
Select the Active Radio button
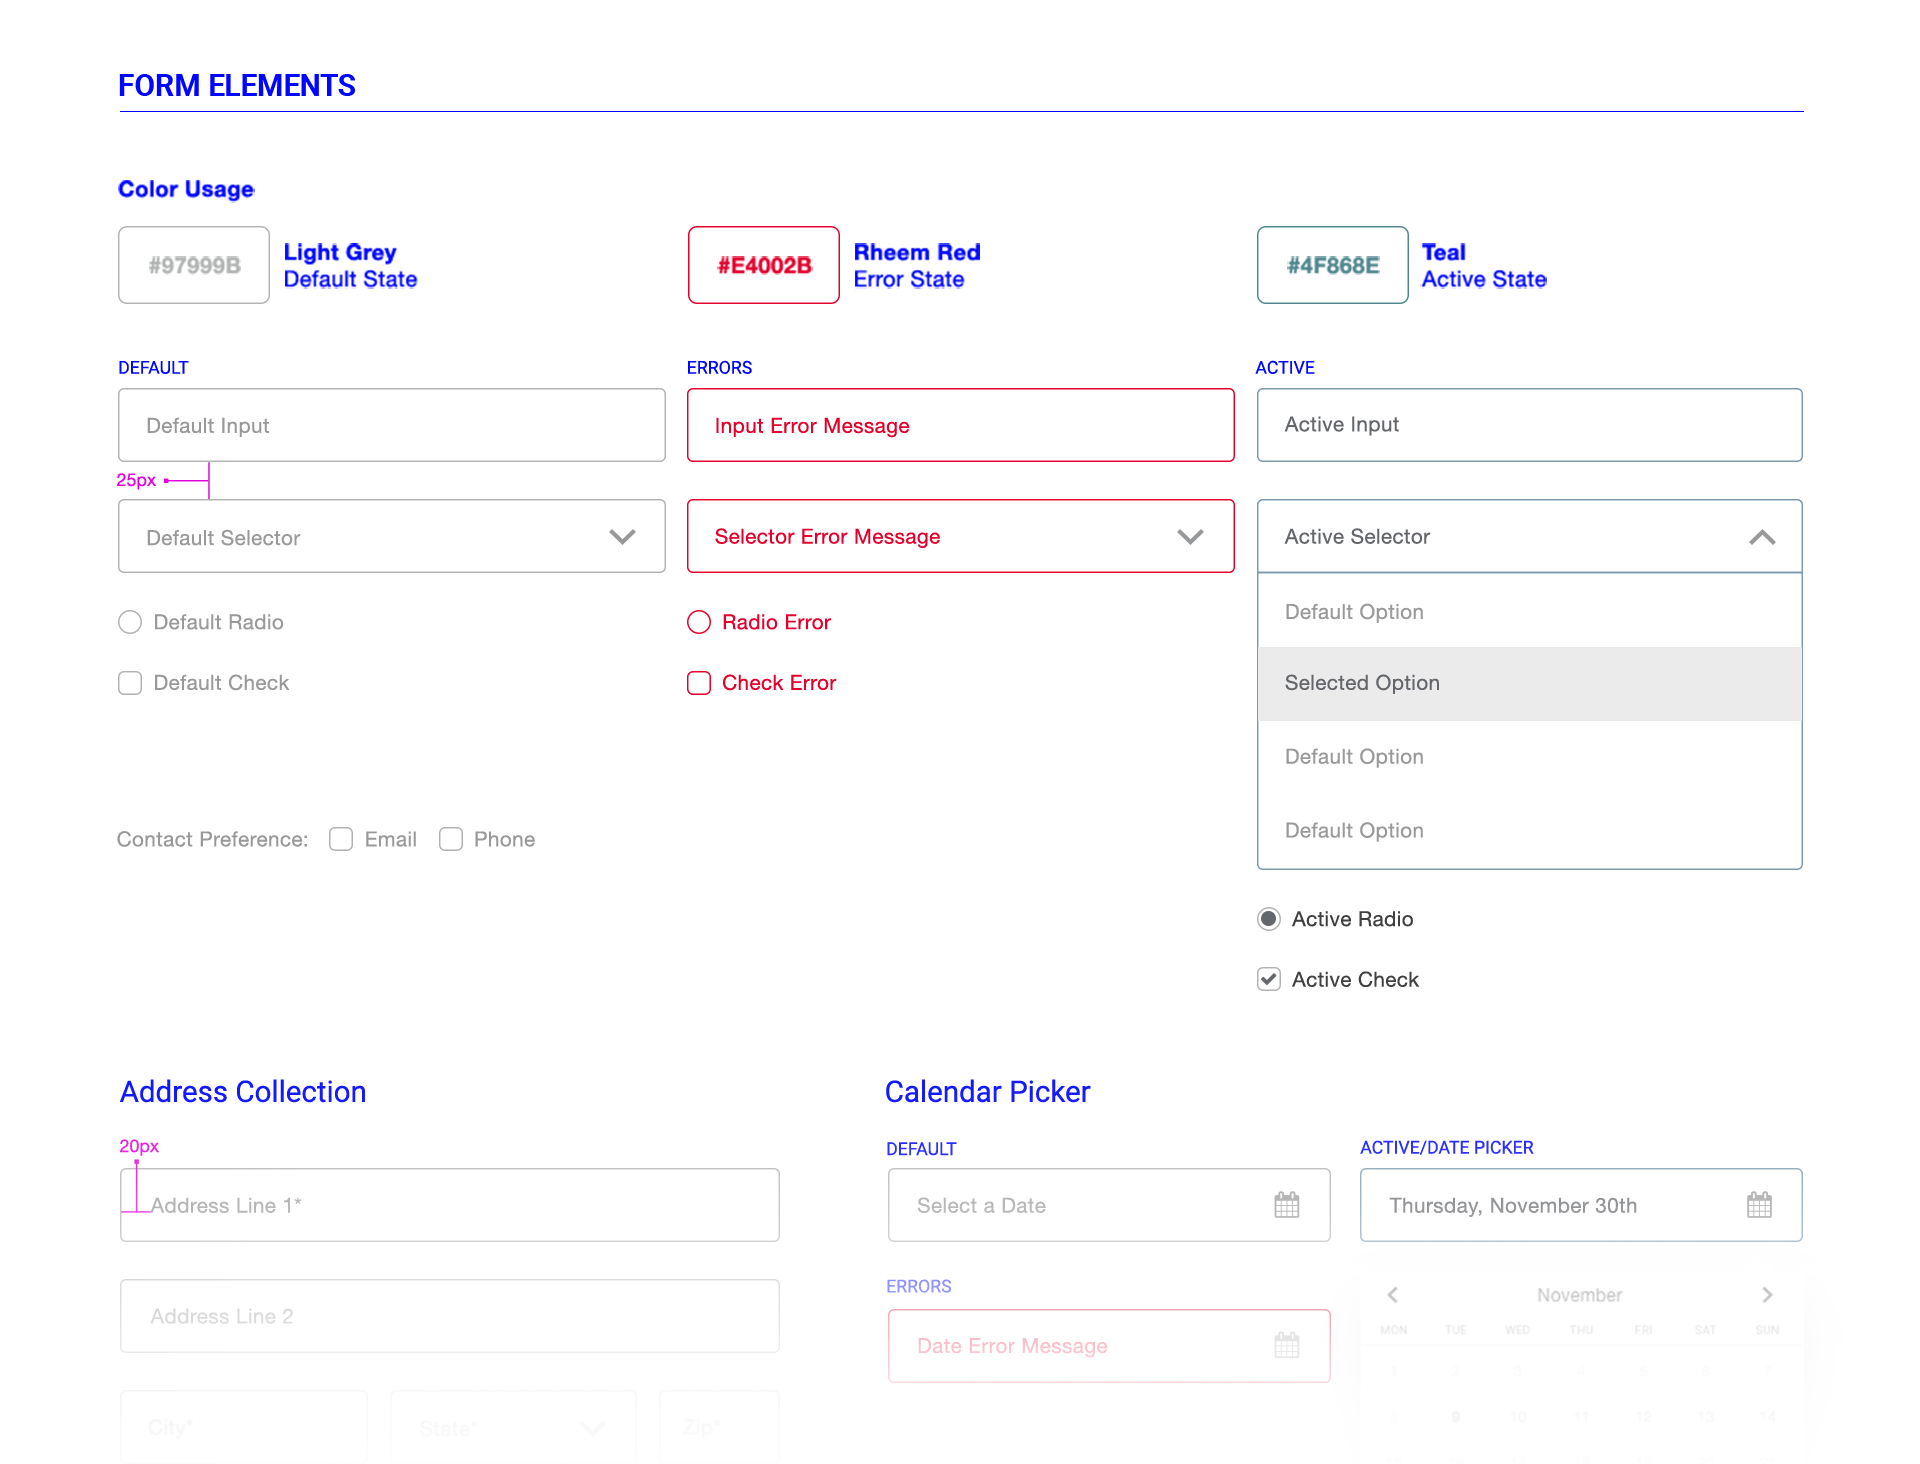1268,918
